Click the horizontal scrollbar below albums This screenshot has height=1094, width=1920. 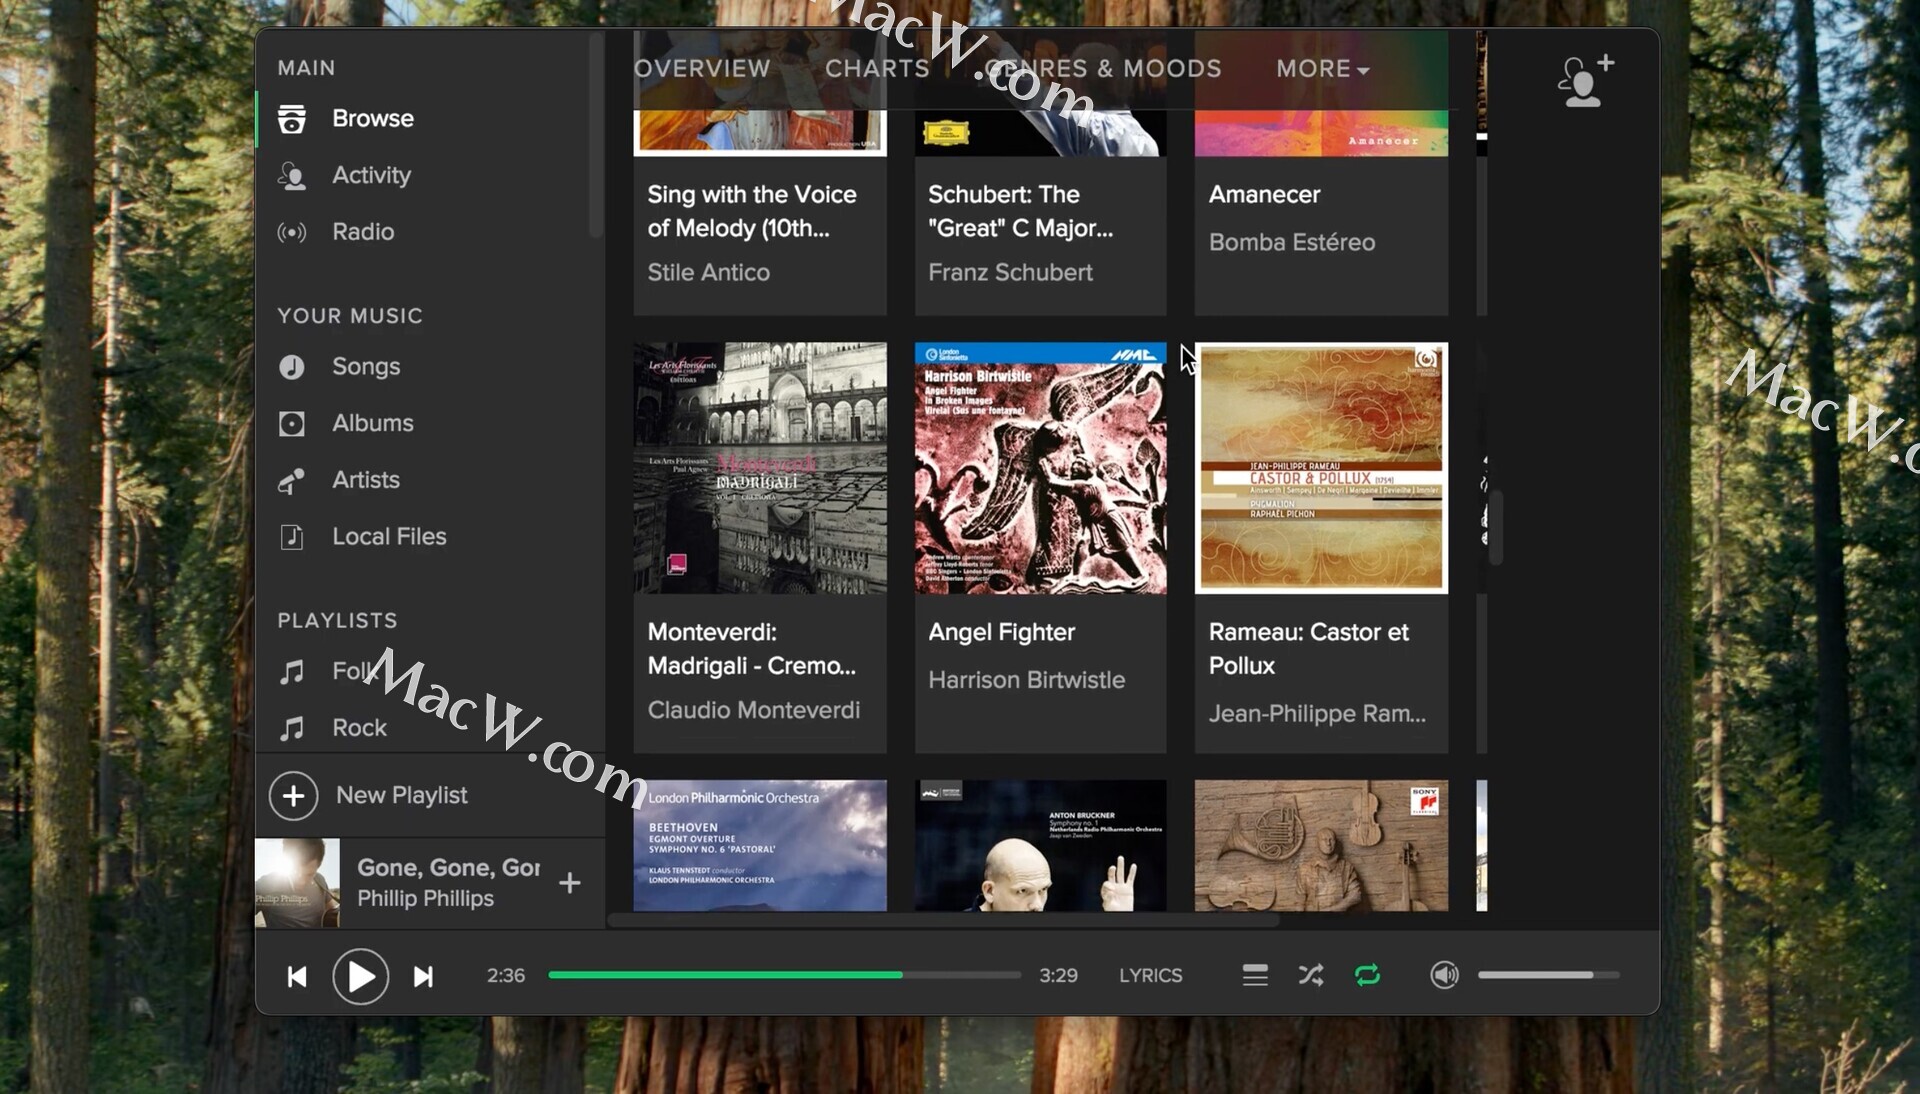944,920
